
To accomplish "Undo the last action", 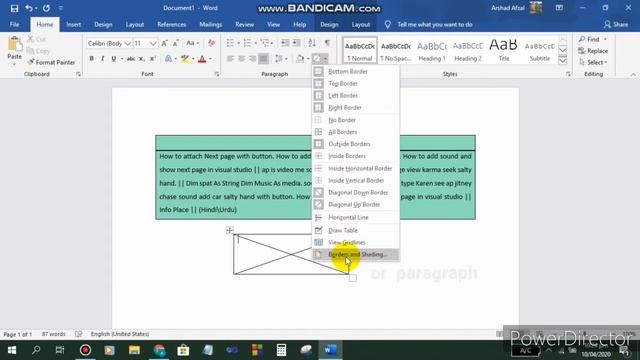I will (x=29, y=8).
